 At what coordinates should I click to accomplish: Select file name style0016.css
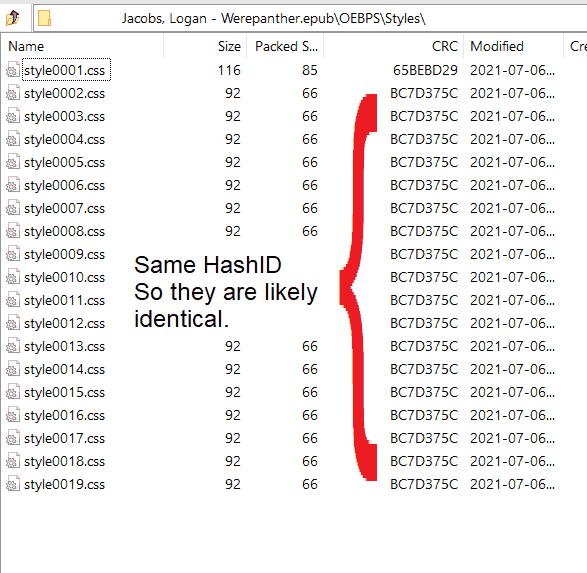(x=64, y=415)
